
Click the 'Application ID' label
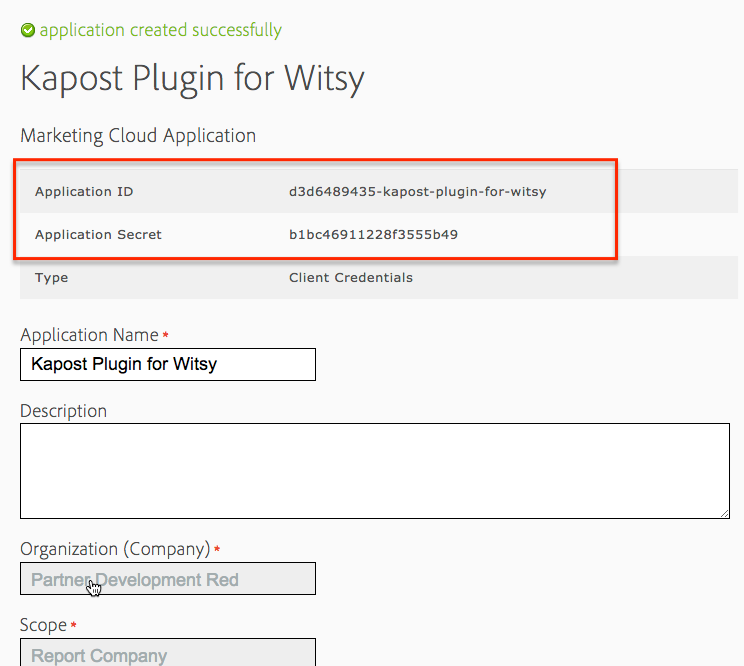[84, 192]
